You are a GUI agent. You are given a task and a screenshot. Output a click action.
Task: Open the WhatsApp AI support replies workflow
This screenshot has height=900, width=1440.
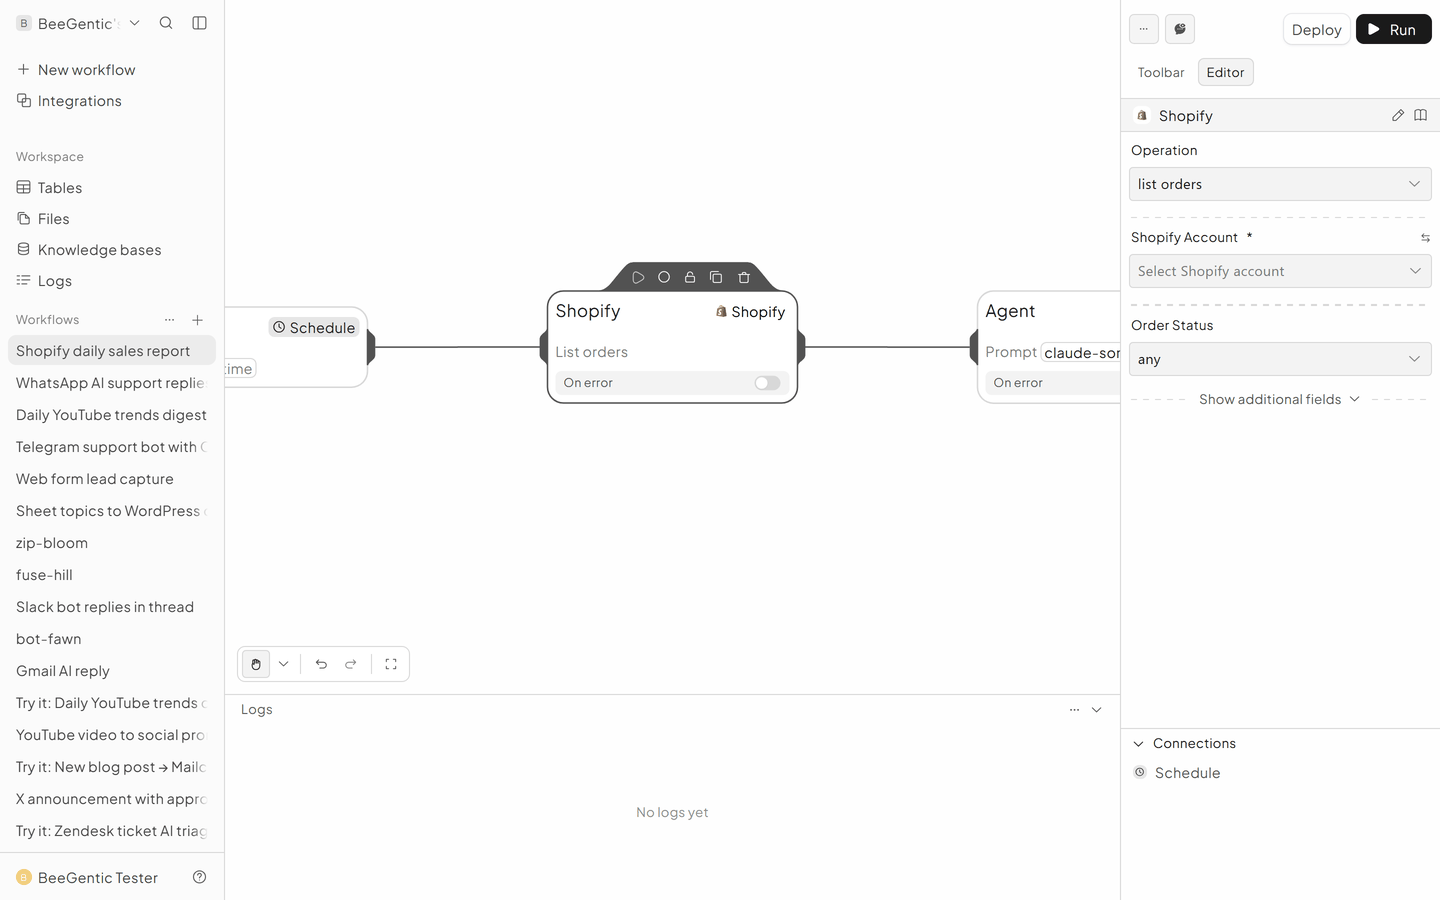pyautogui.click(x=112, y=383)
